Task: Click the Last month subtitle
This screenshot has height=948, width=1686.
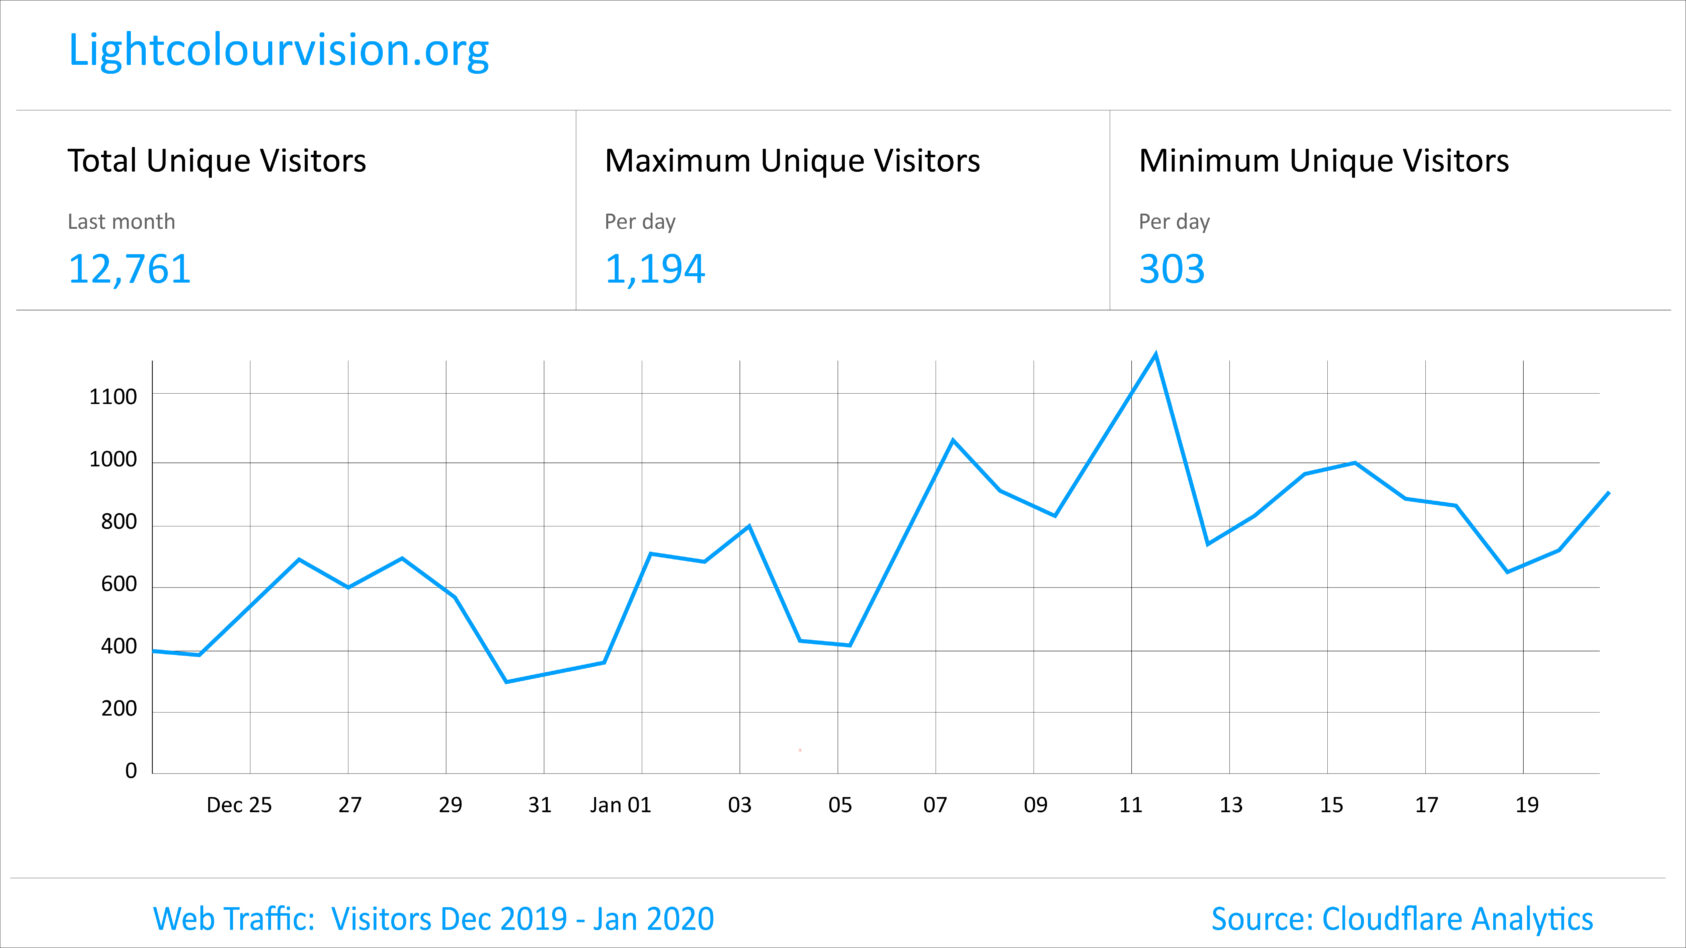Action: (121, 222)
